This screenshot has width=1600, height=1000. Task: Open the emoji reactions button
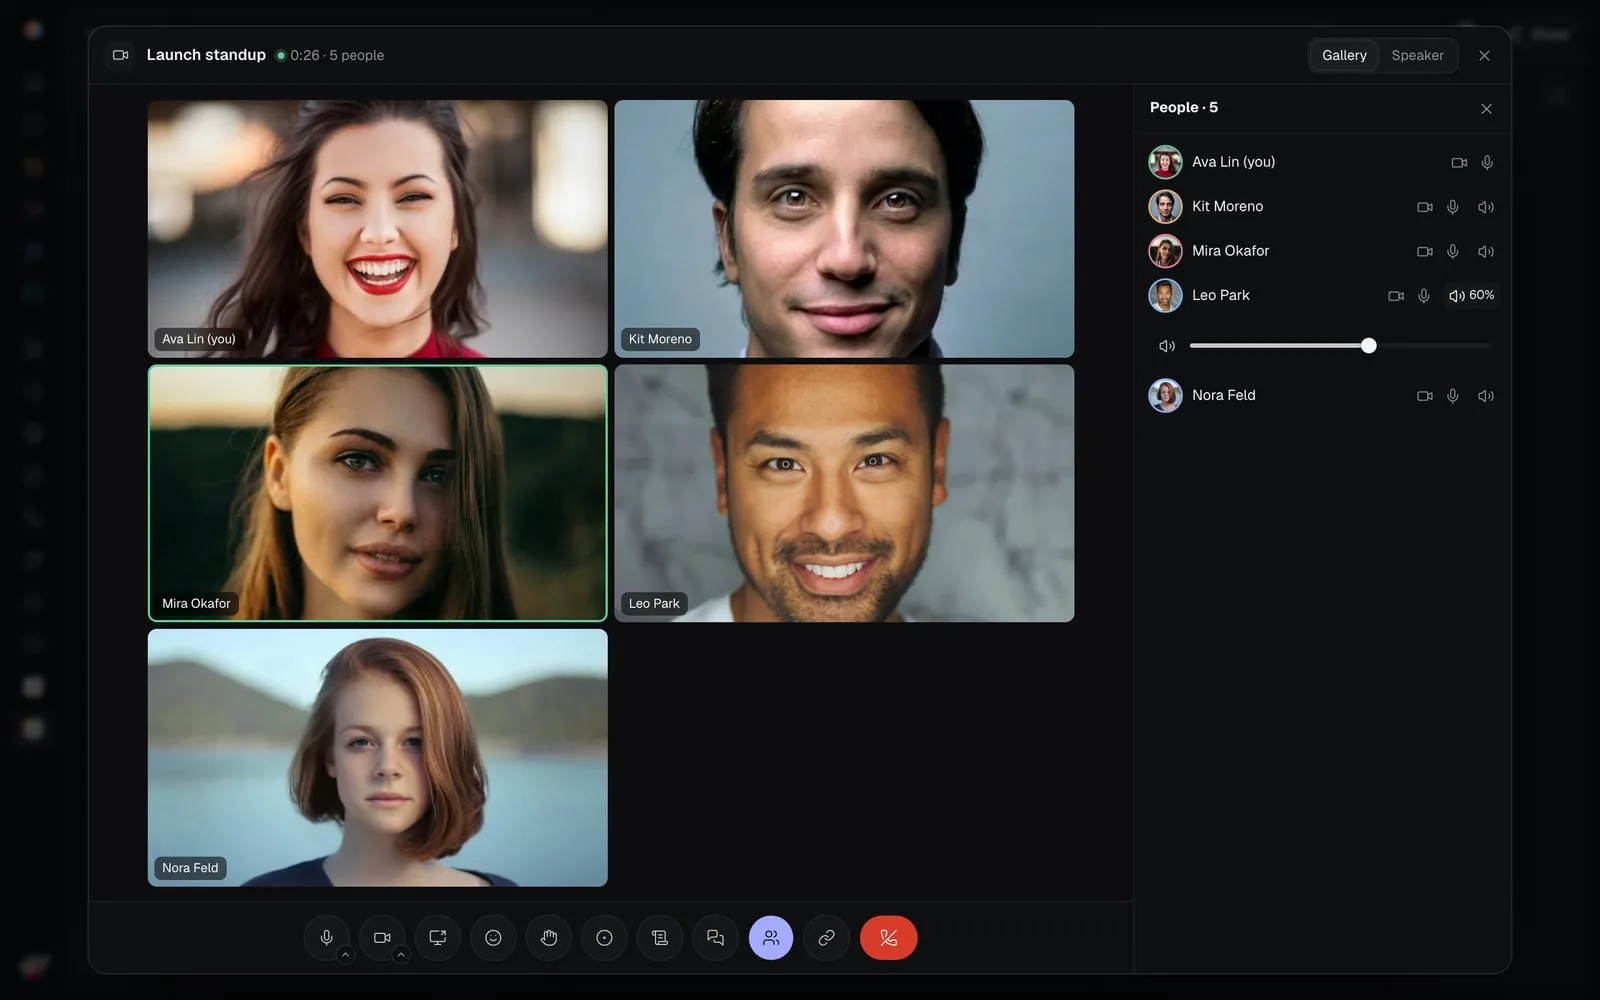tap(493, 938)
